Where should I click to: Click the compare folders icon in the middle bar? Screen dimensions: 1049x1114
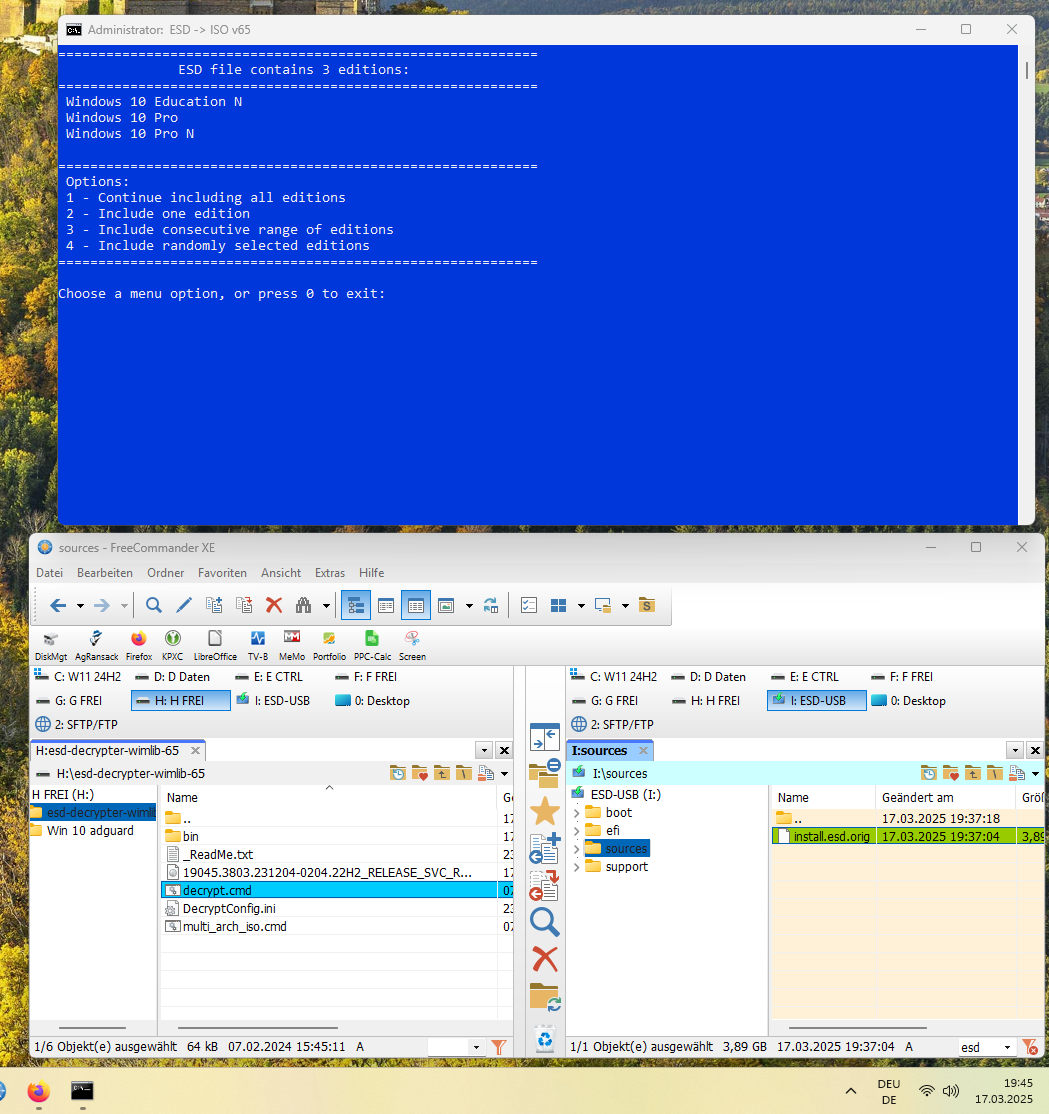(x=545, y=774)
